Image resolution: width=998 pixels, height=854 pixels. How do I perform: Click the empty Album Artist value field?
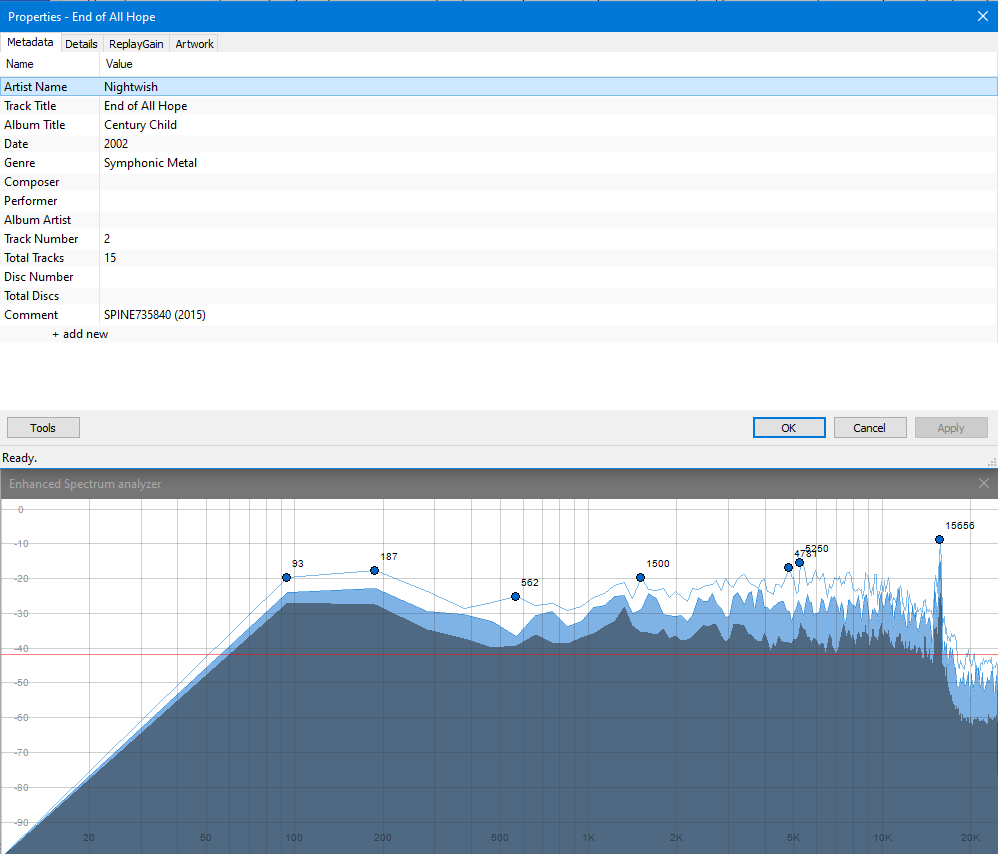548,220
